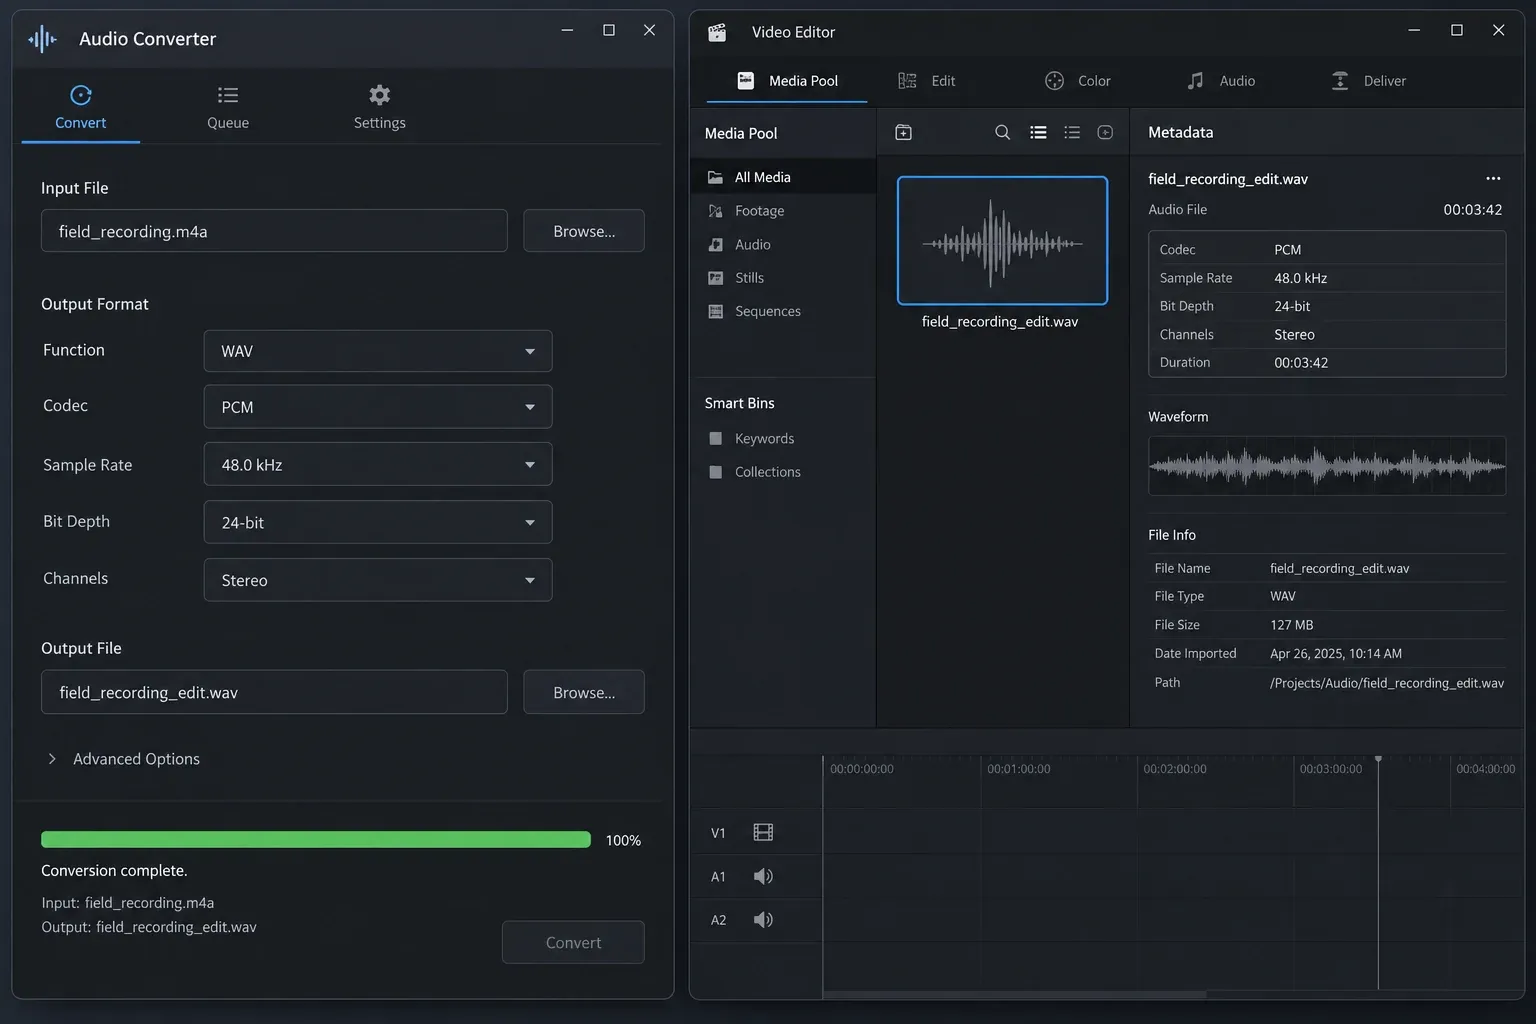Click the Date Imported value Apr 26, 2025

pos(1335,654)
